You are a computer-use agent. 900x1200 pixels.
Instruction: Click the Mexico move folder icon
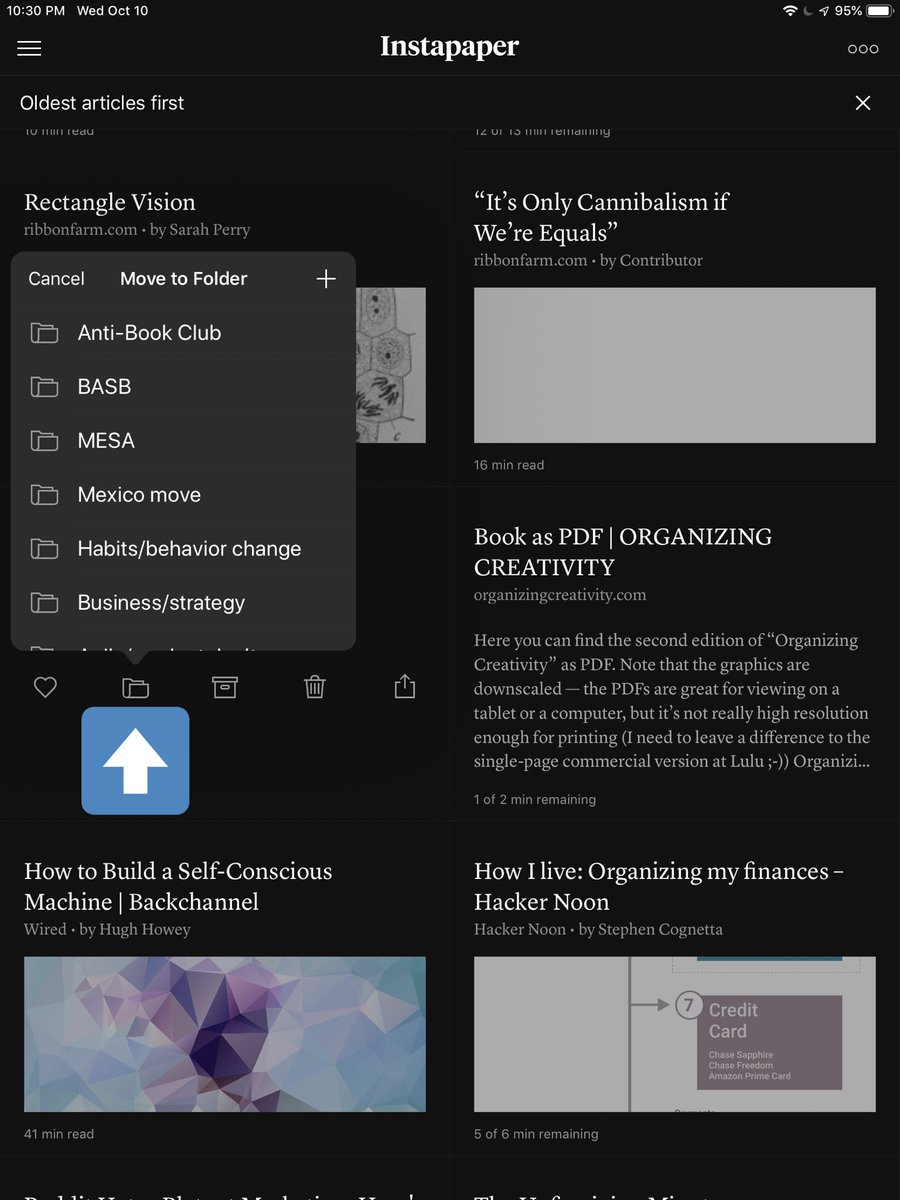coord(44,495)
